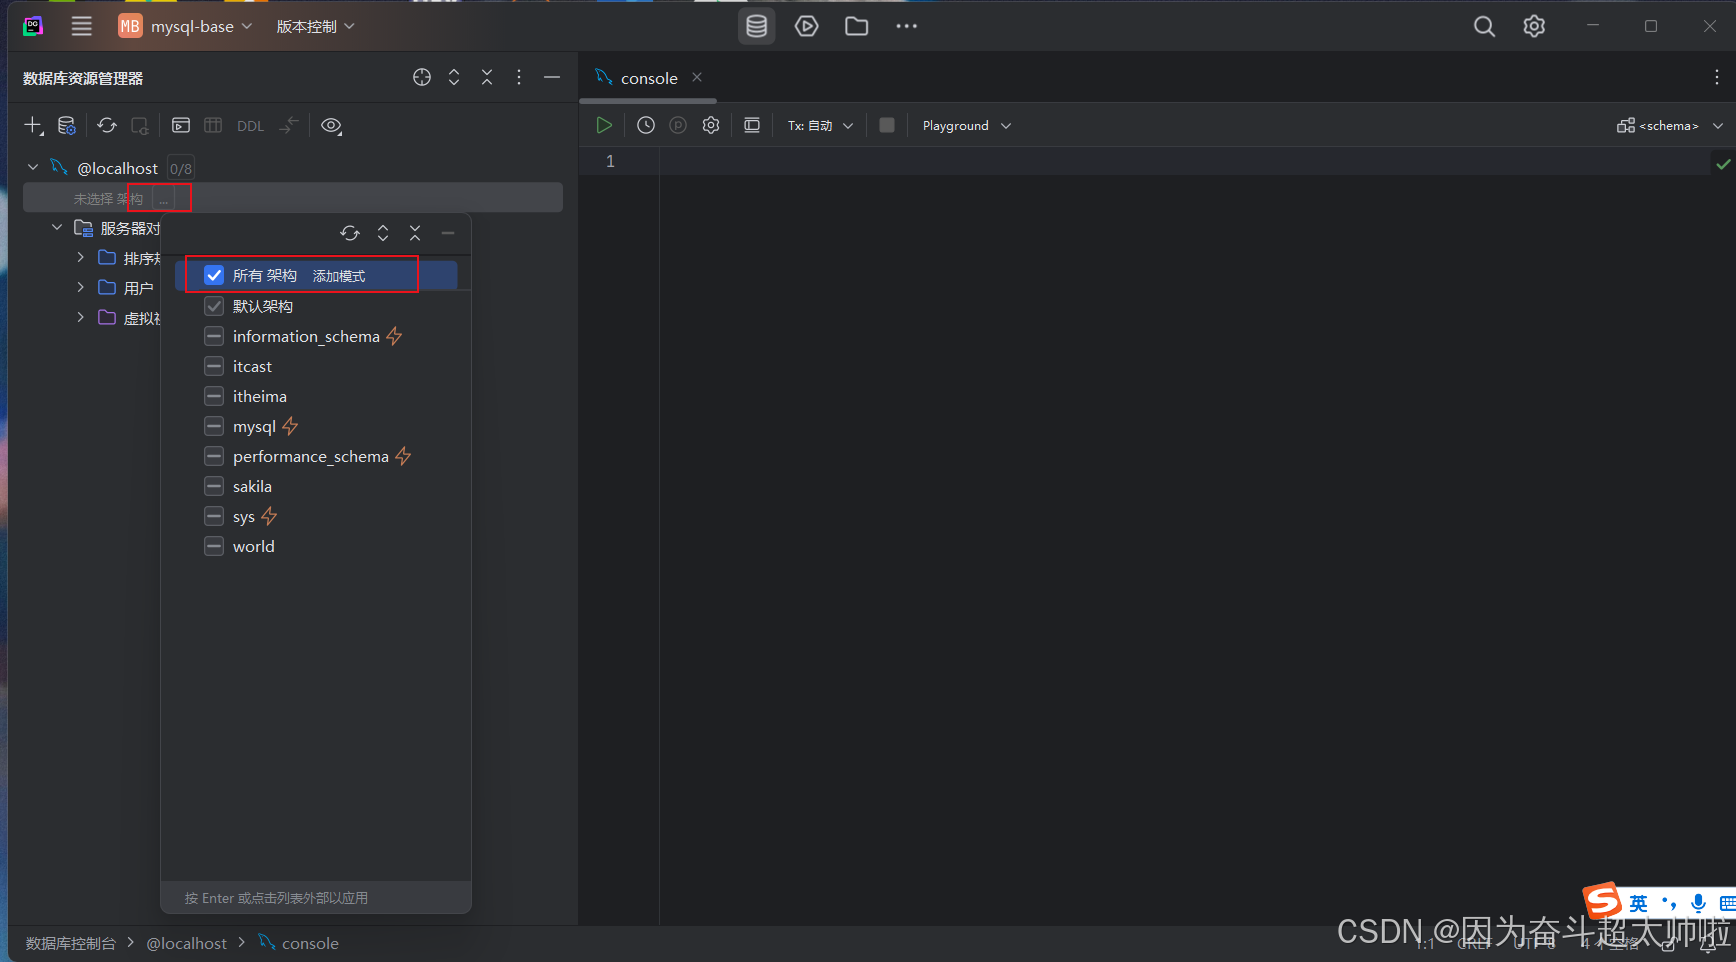Image resolution: width=1736 pixels, height=962 pixels.
Task: Expand all in database explorer header
Action: [x=454, y=78]
